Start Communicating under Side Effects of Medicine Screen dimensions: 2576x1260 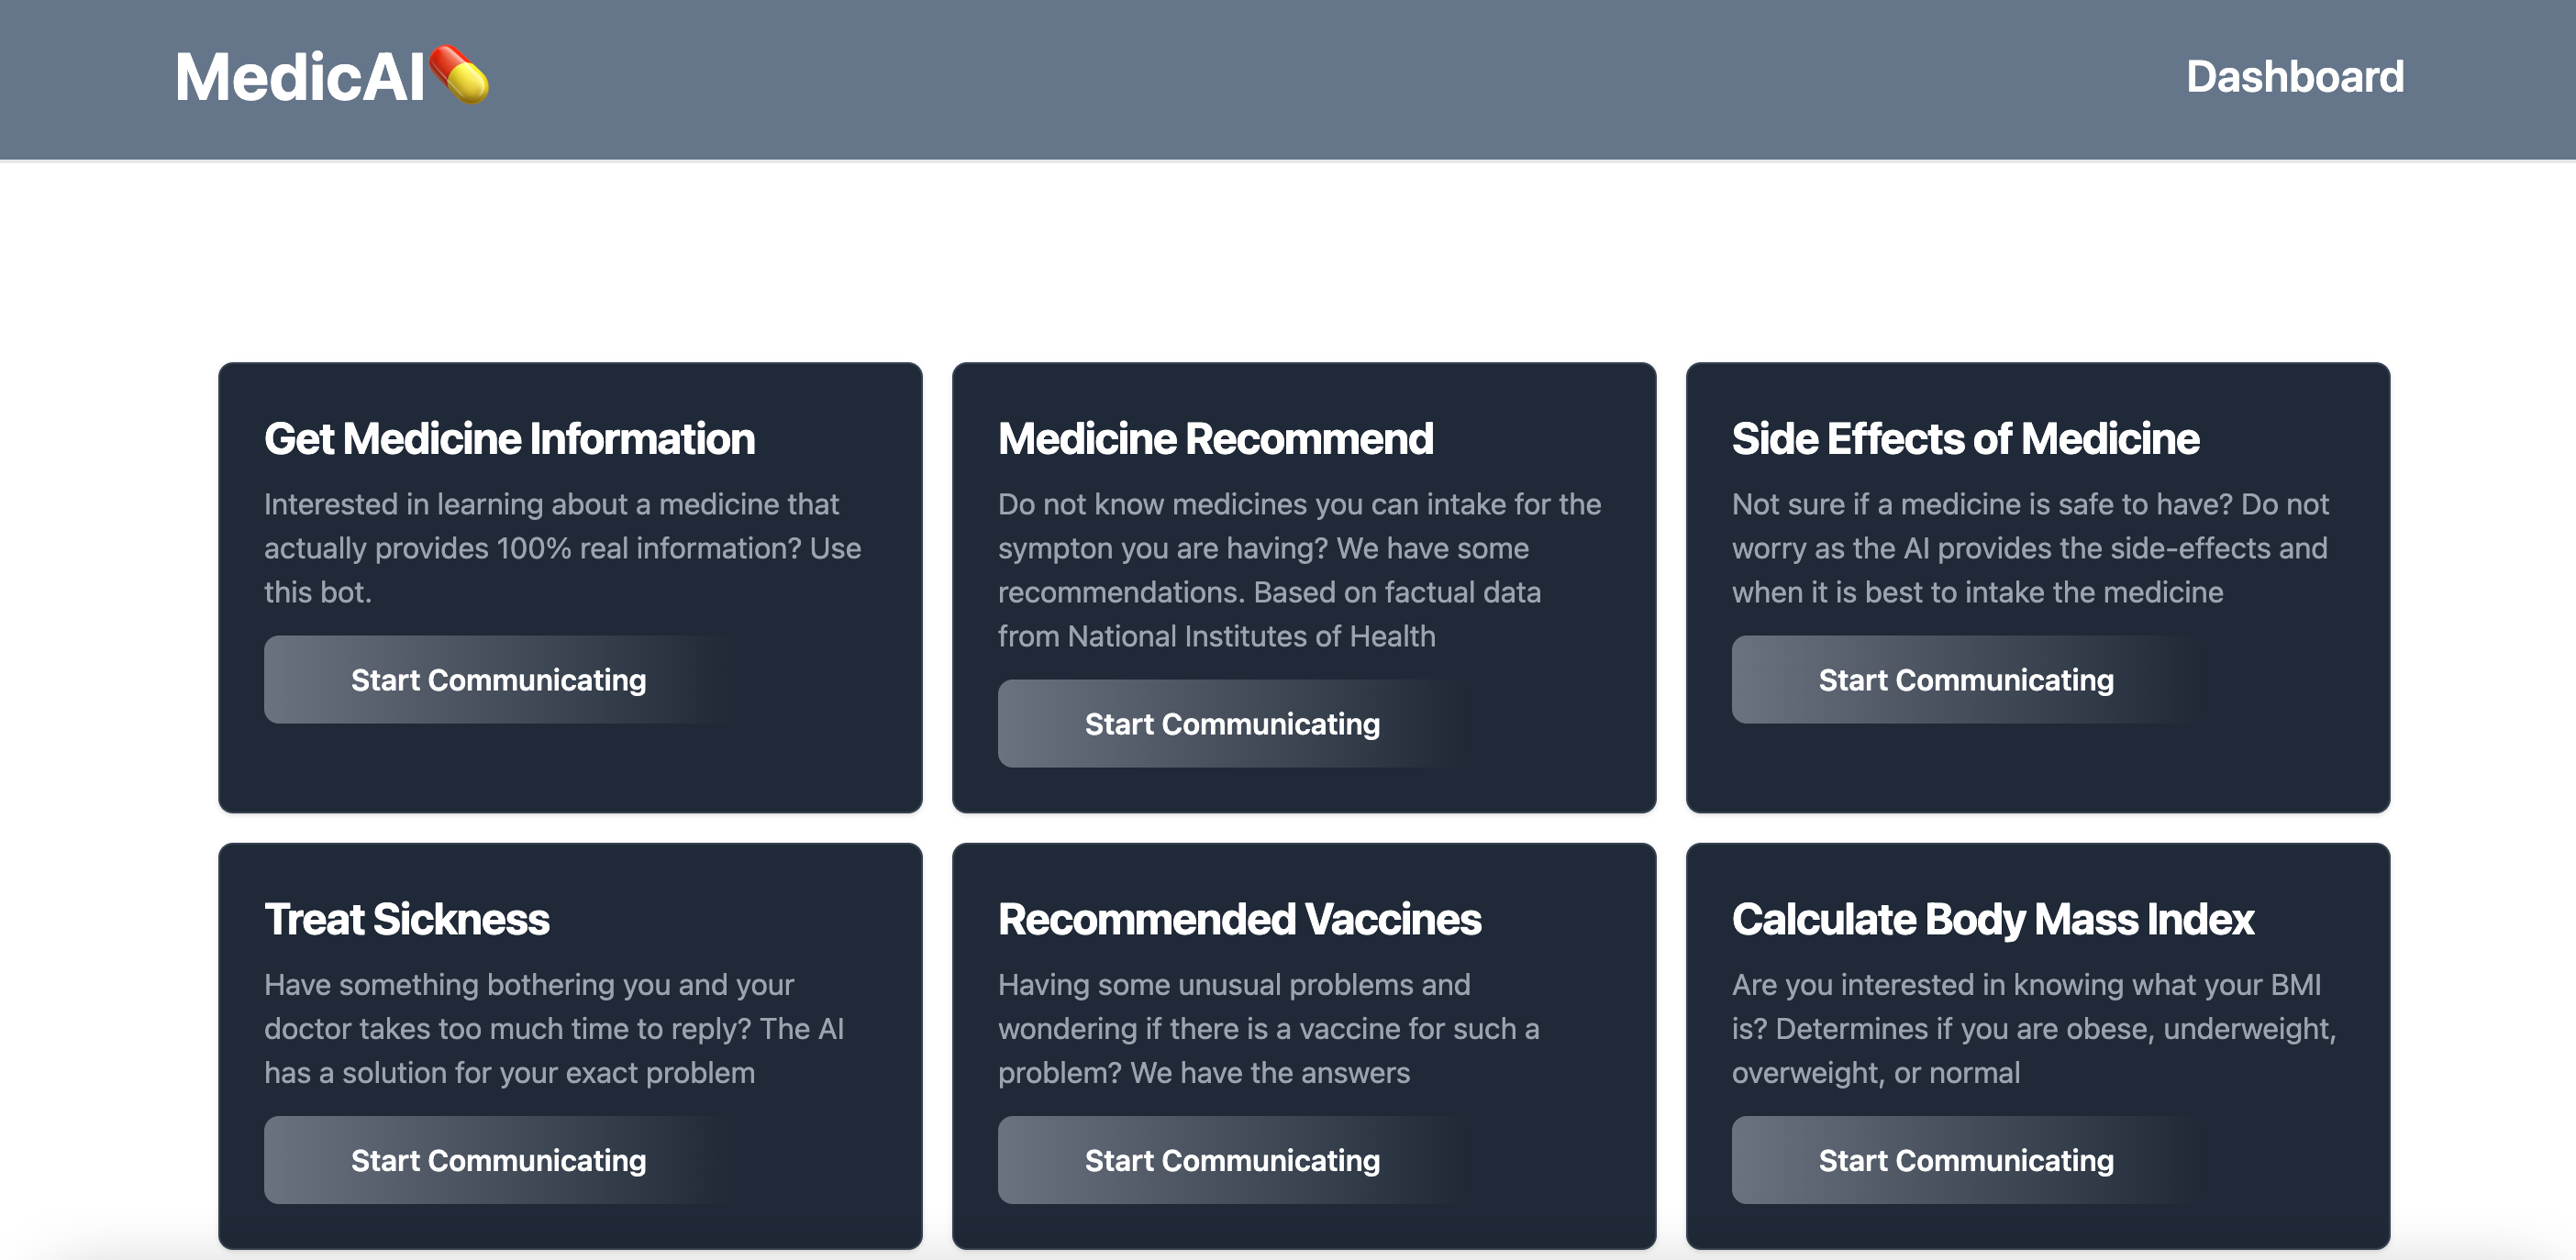(x=1966, y=679)
